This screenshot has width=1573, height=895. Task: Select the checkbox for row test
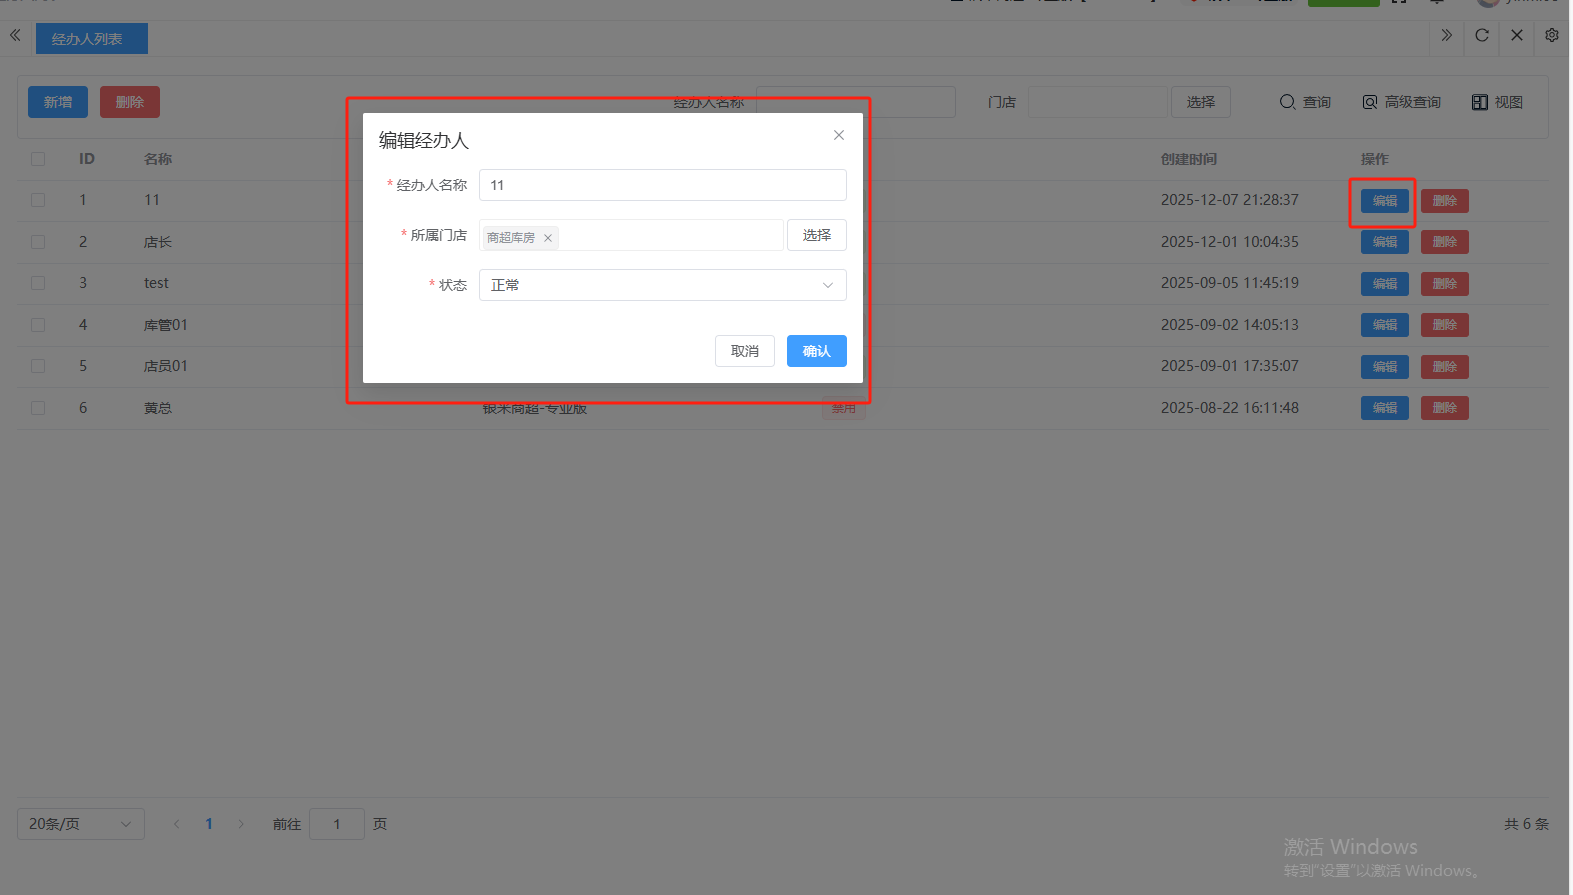pos(38,283)
